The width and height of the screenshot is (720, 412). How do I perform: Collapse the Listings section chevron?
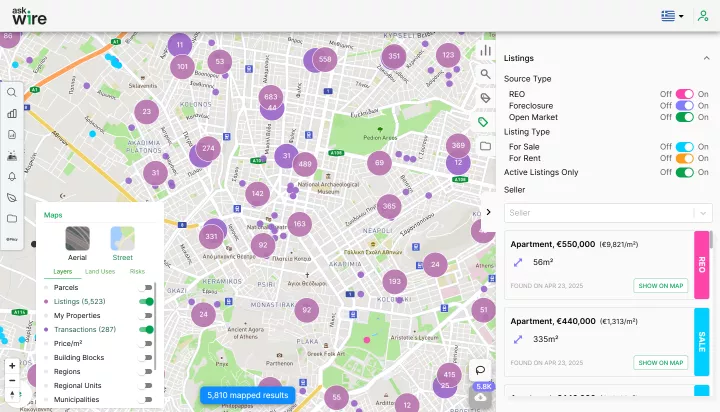[706, 59]
